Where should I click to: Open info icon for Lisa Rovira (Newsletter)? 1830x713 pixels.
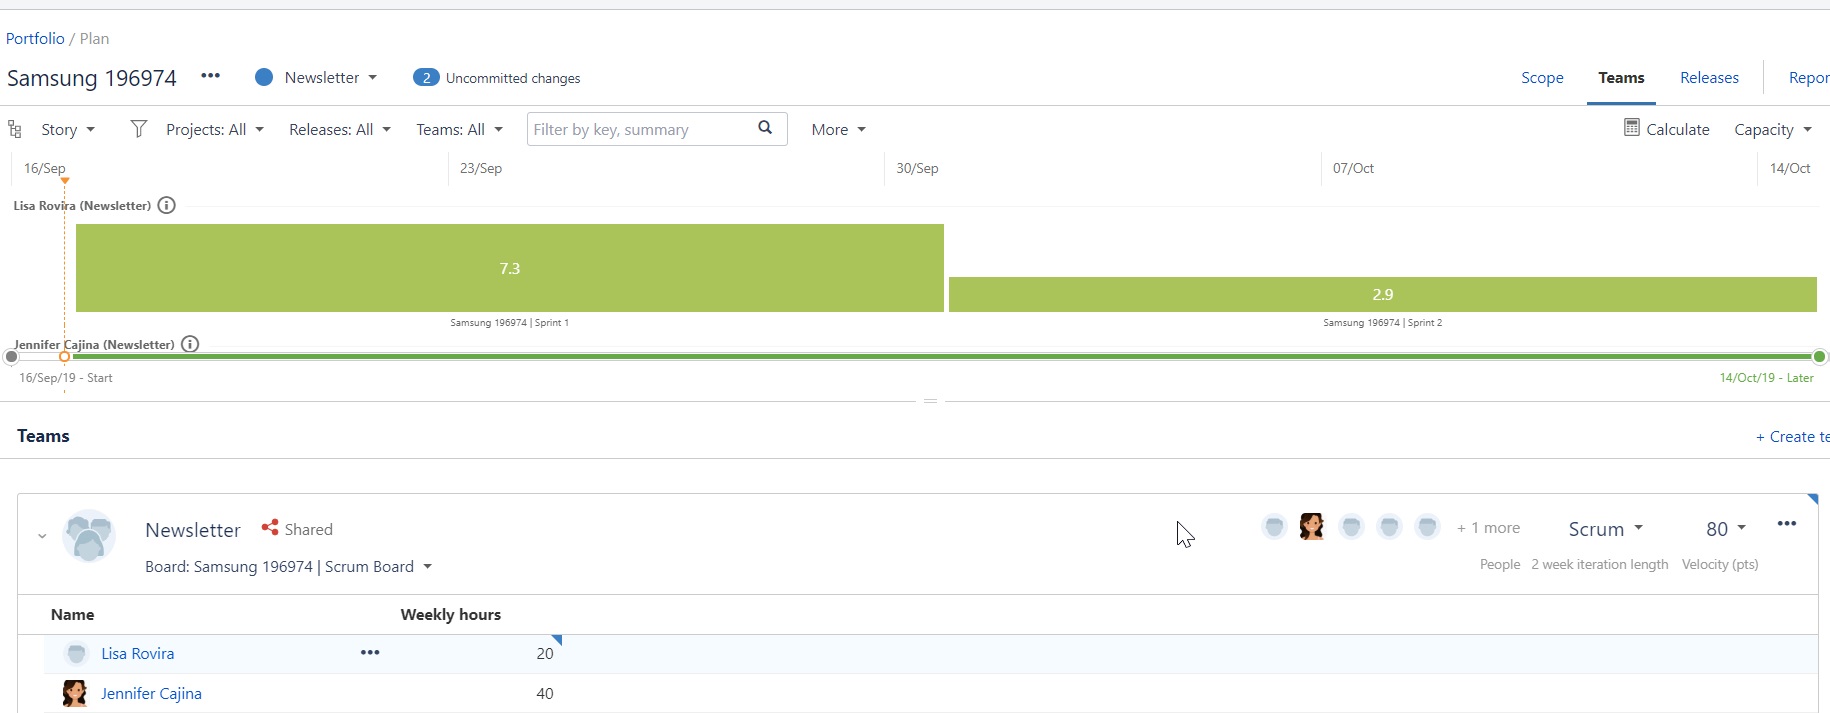click(x=167, y=205)
